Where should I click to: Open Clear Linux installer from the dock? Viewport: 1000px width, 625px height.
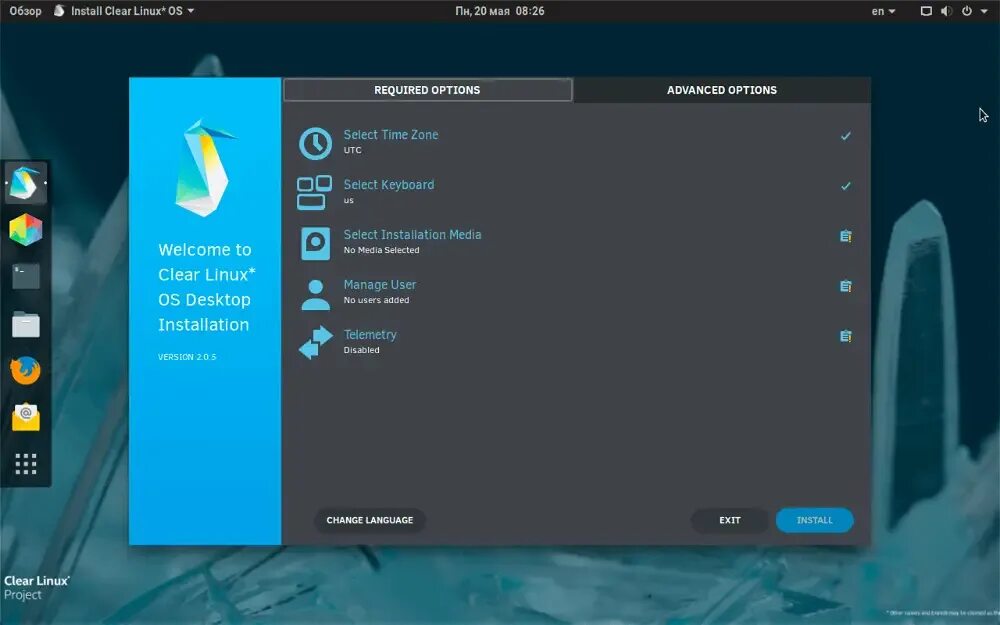26,184
